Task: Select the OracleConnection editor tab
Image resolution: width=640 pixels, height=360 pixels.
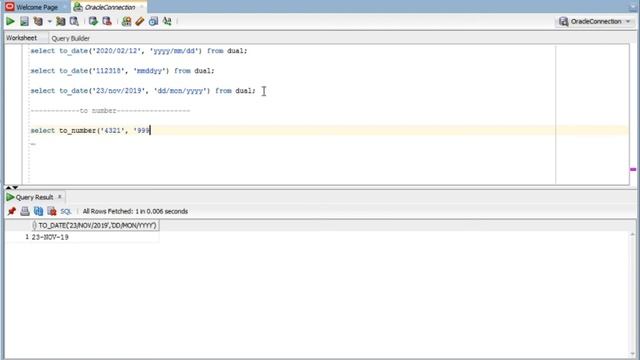Action: (110, 7)
